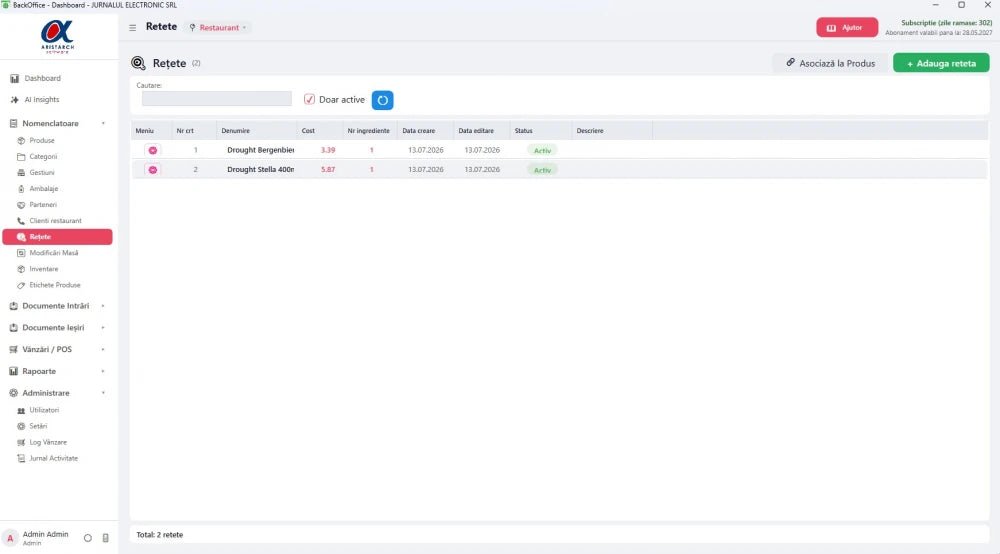Open row menu for Drought Stella
Image resolution: width=1000 pixels, height=554 pixels.
152,170
